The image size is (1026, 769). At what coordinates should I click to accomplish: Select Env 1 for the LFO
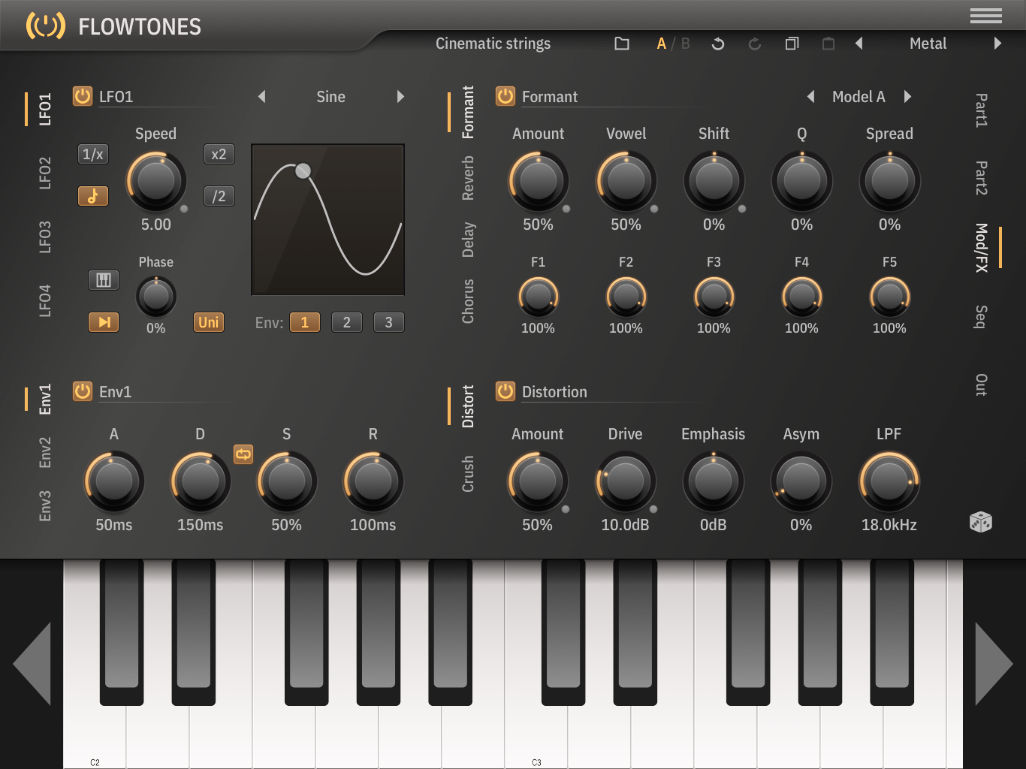[305, 322]
